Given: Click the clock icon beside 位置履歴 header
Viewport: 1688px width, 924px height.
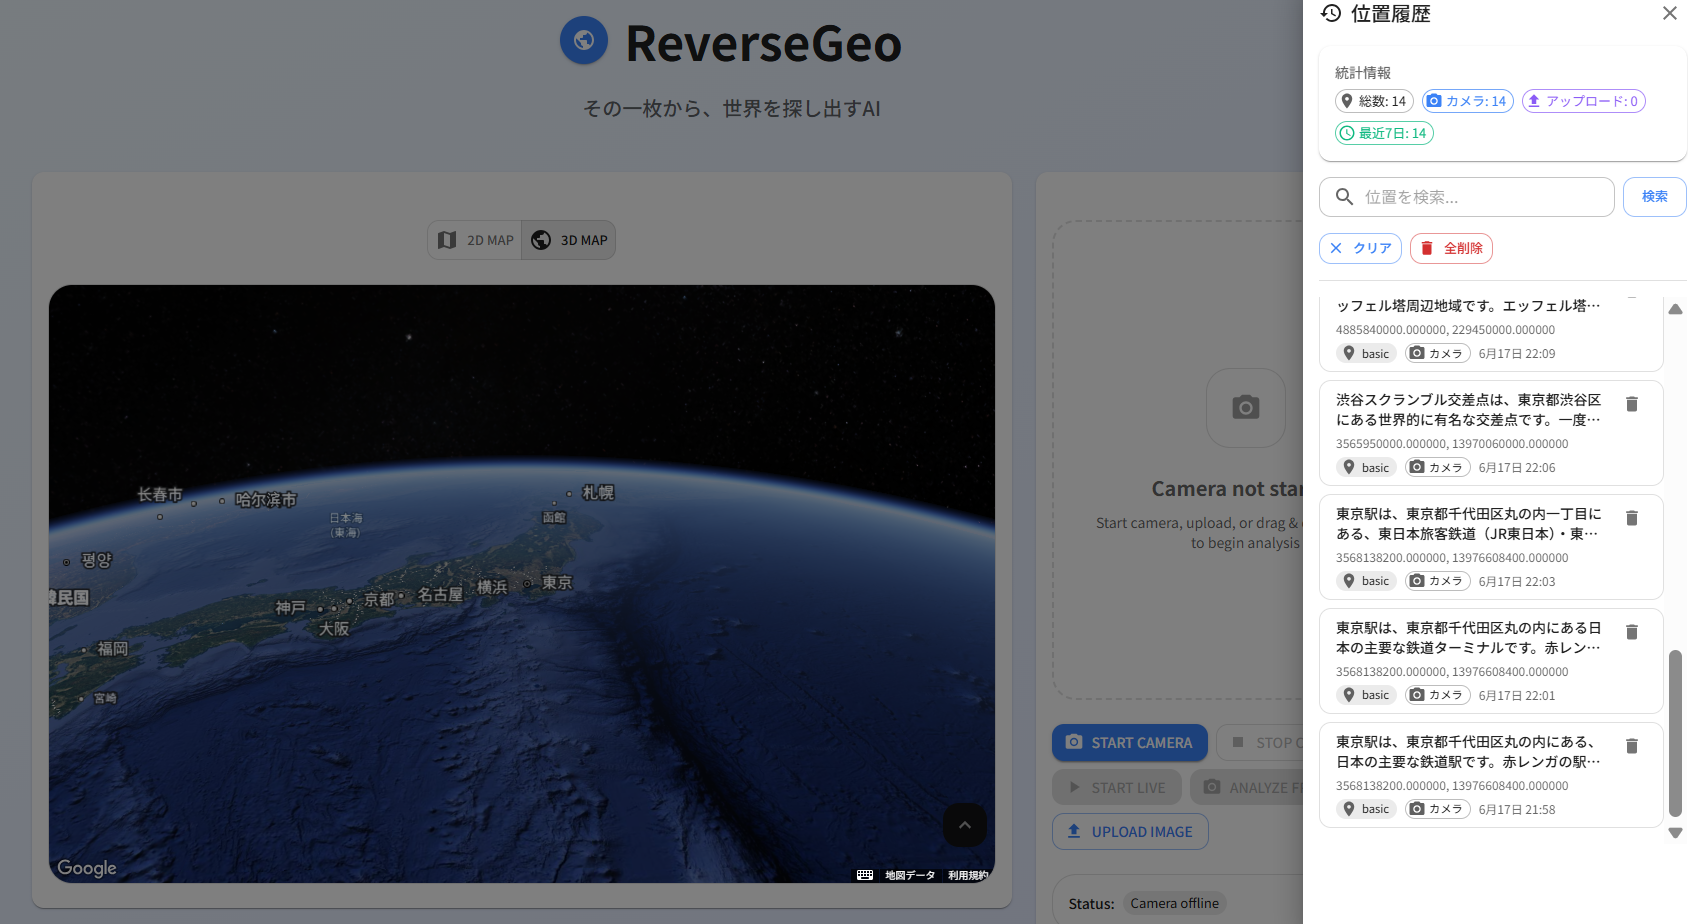Looking at the screenshot, I should click(x=1330, y=14).
